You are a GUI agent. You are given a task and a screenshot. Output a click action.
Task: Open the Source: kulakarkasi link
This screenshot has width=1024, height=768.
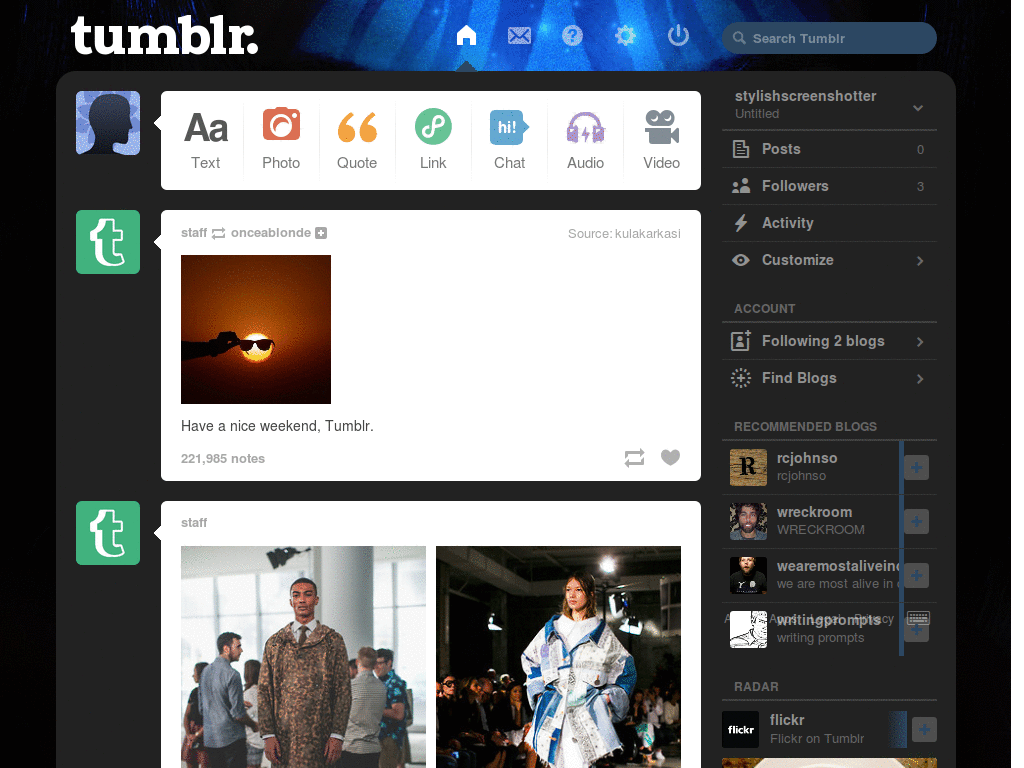pyautogui.click(x=624, y=234)
